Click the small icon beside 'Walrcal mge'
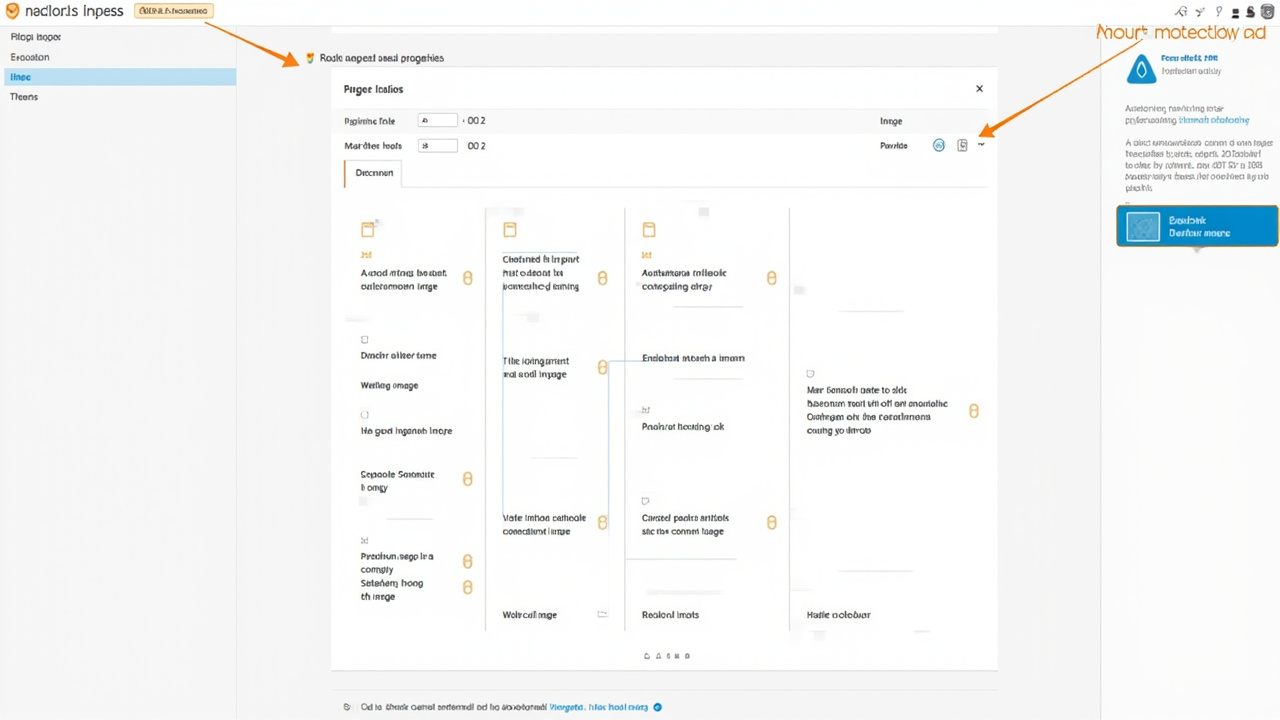Image resolution: width=1280 pixels, height=720 pixels. (x=602, y=614)
